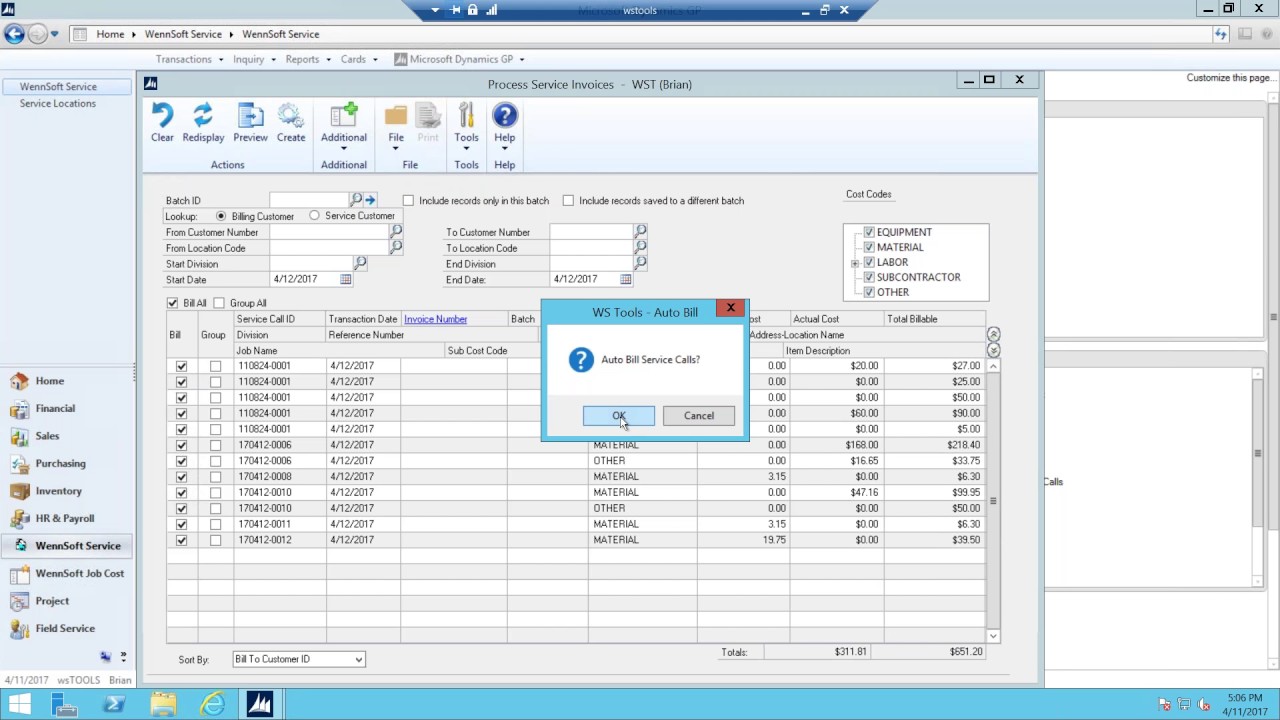Open From Location Code lookup magnifier

pos(396,246)
